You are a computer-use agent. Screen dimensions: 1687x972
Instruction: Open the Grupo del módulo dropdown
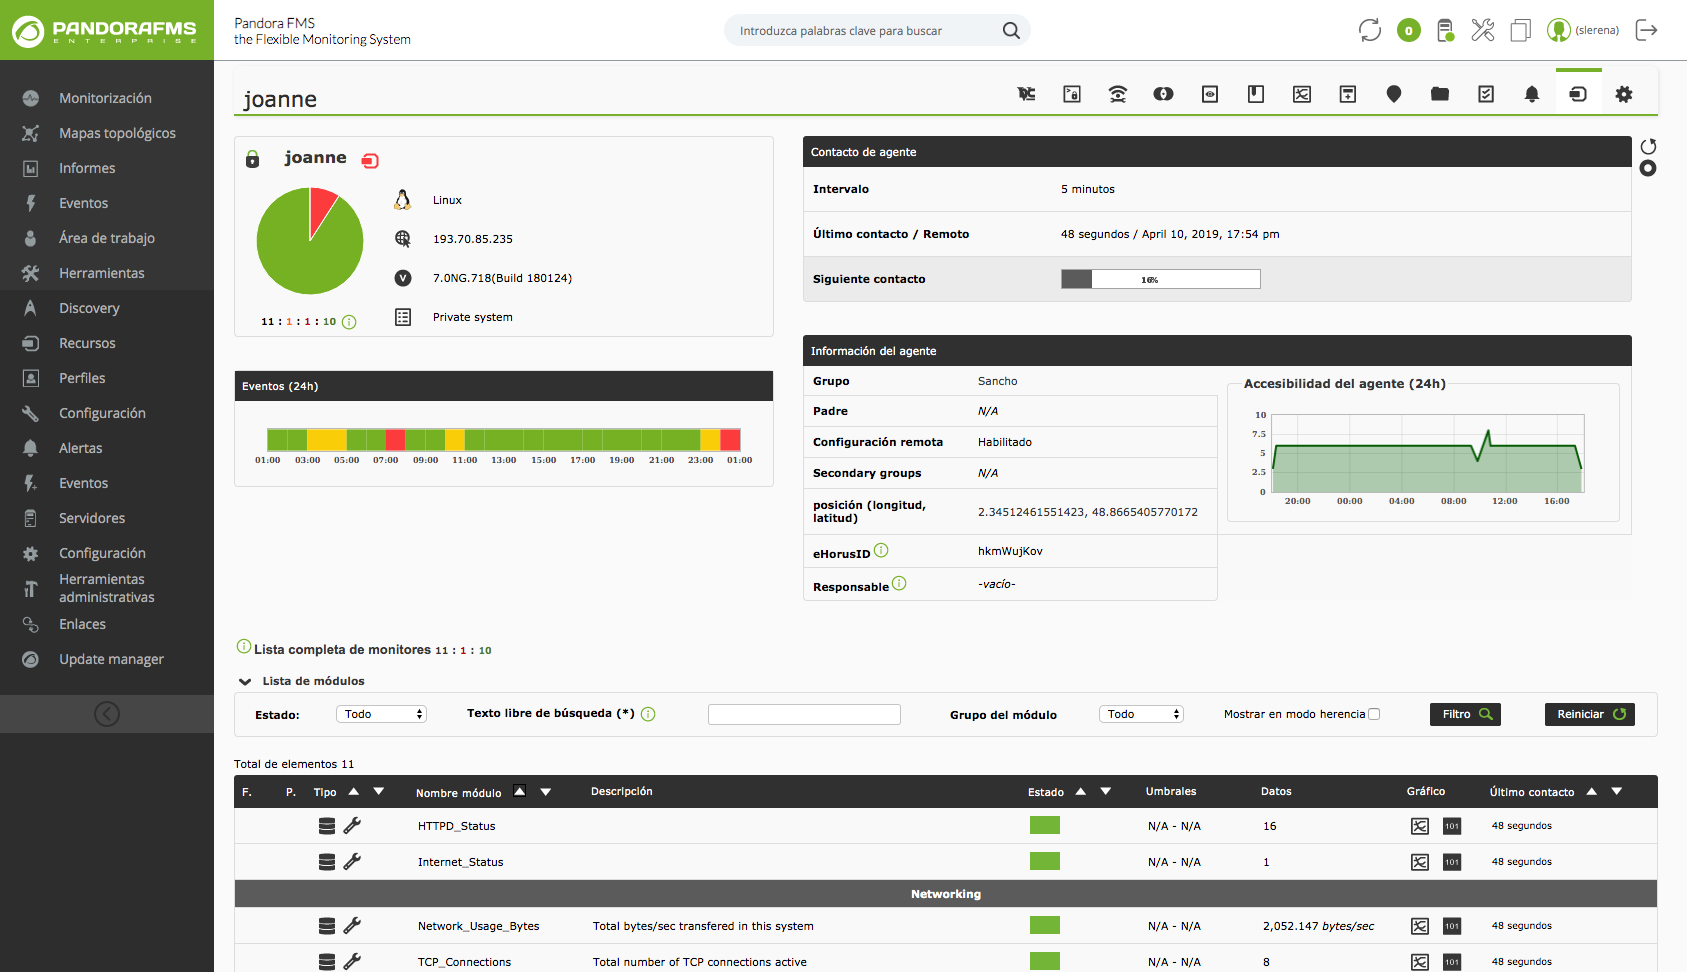point(1141,714)
